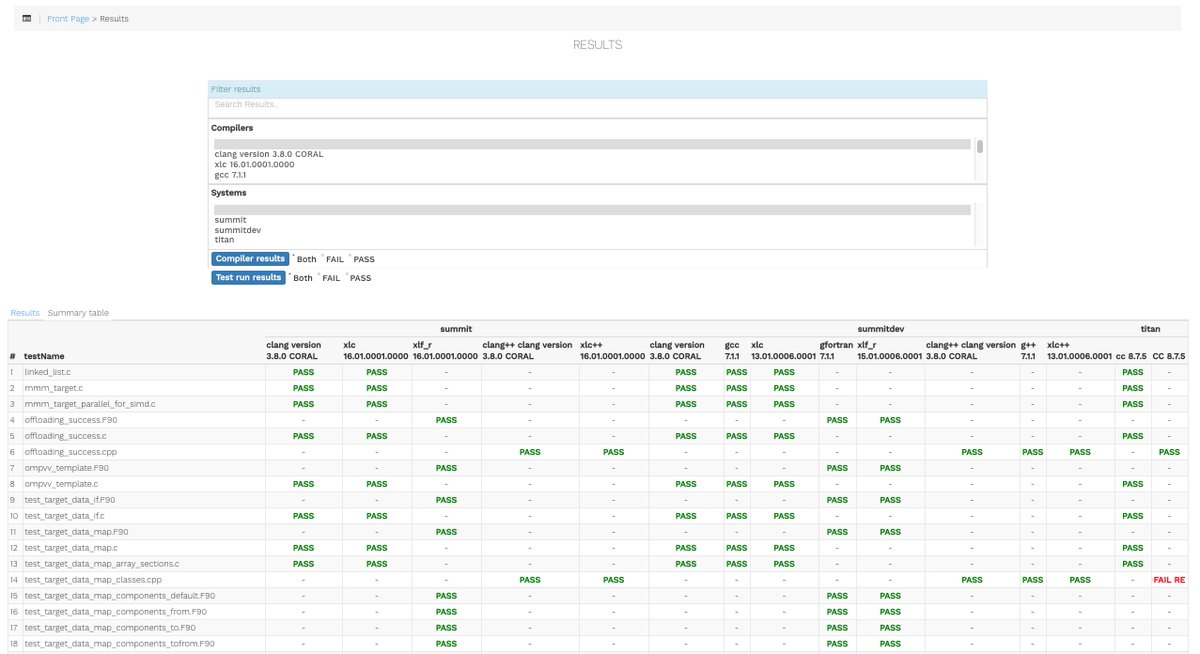Viewport: 1200px width, 654px height.
Task: Click test_target_data_map_components_from.F90 test name
Action: point(116,612)
